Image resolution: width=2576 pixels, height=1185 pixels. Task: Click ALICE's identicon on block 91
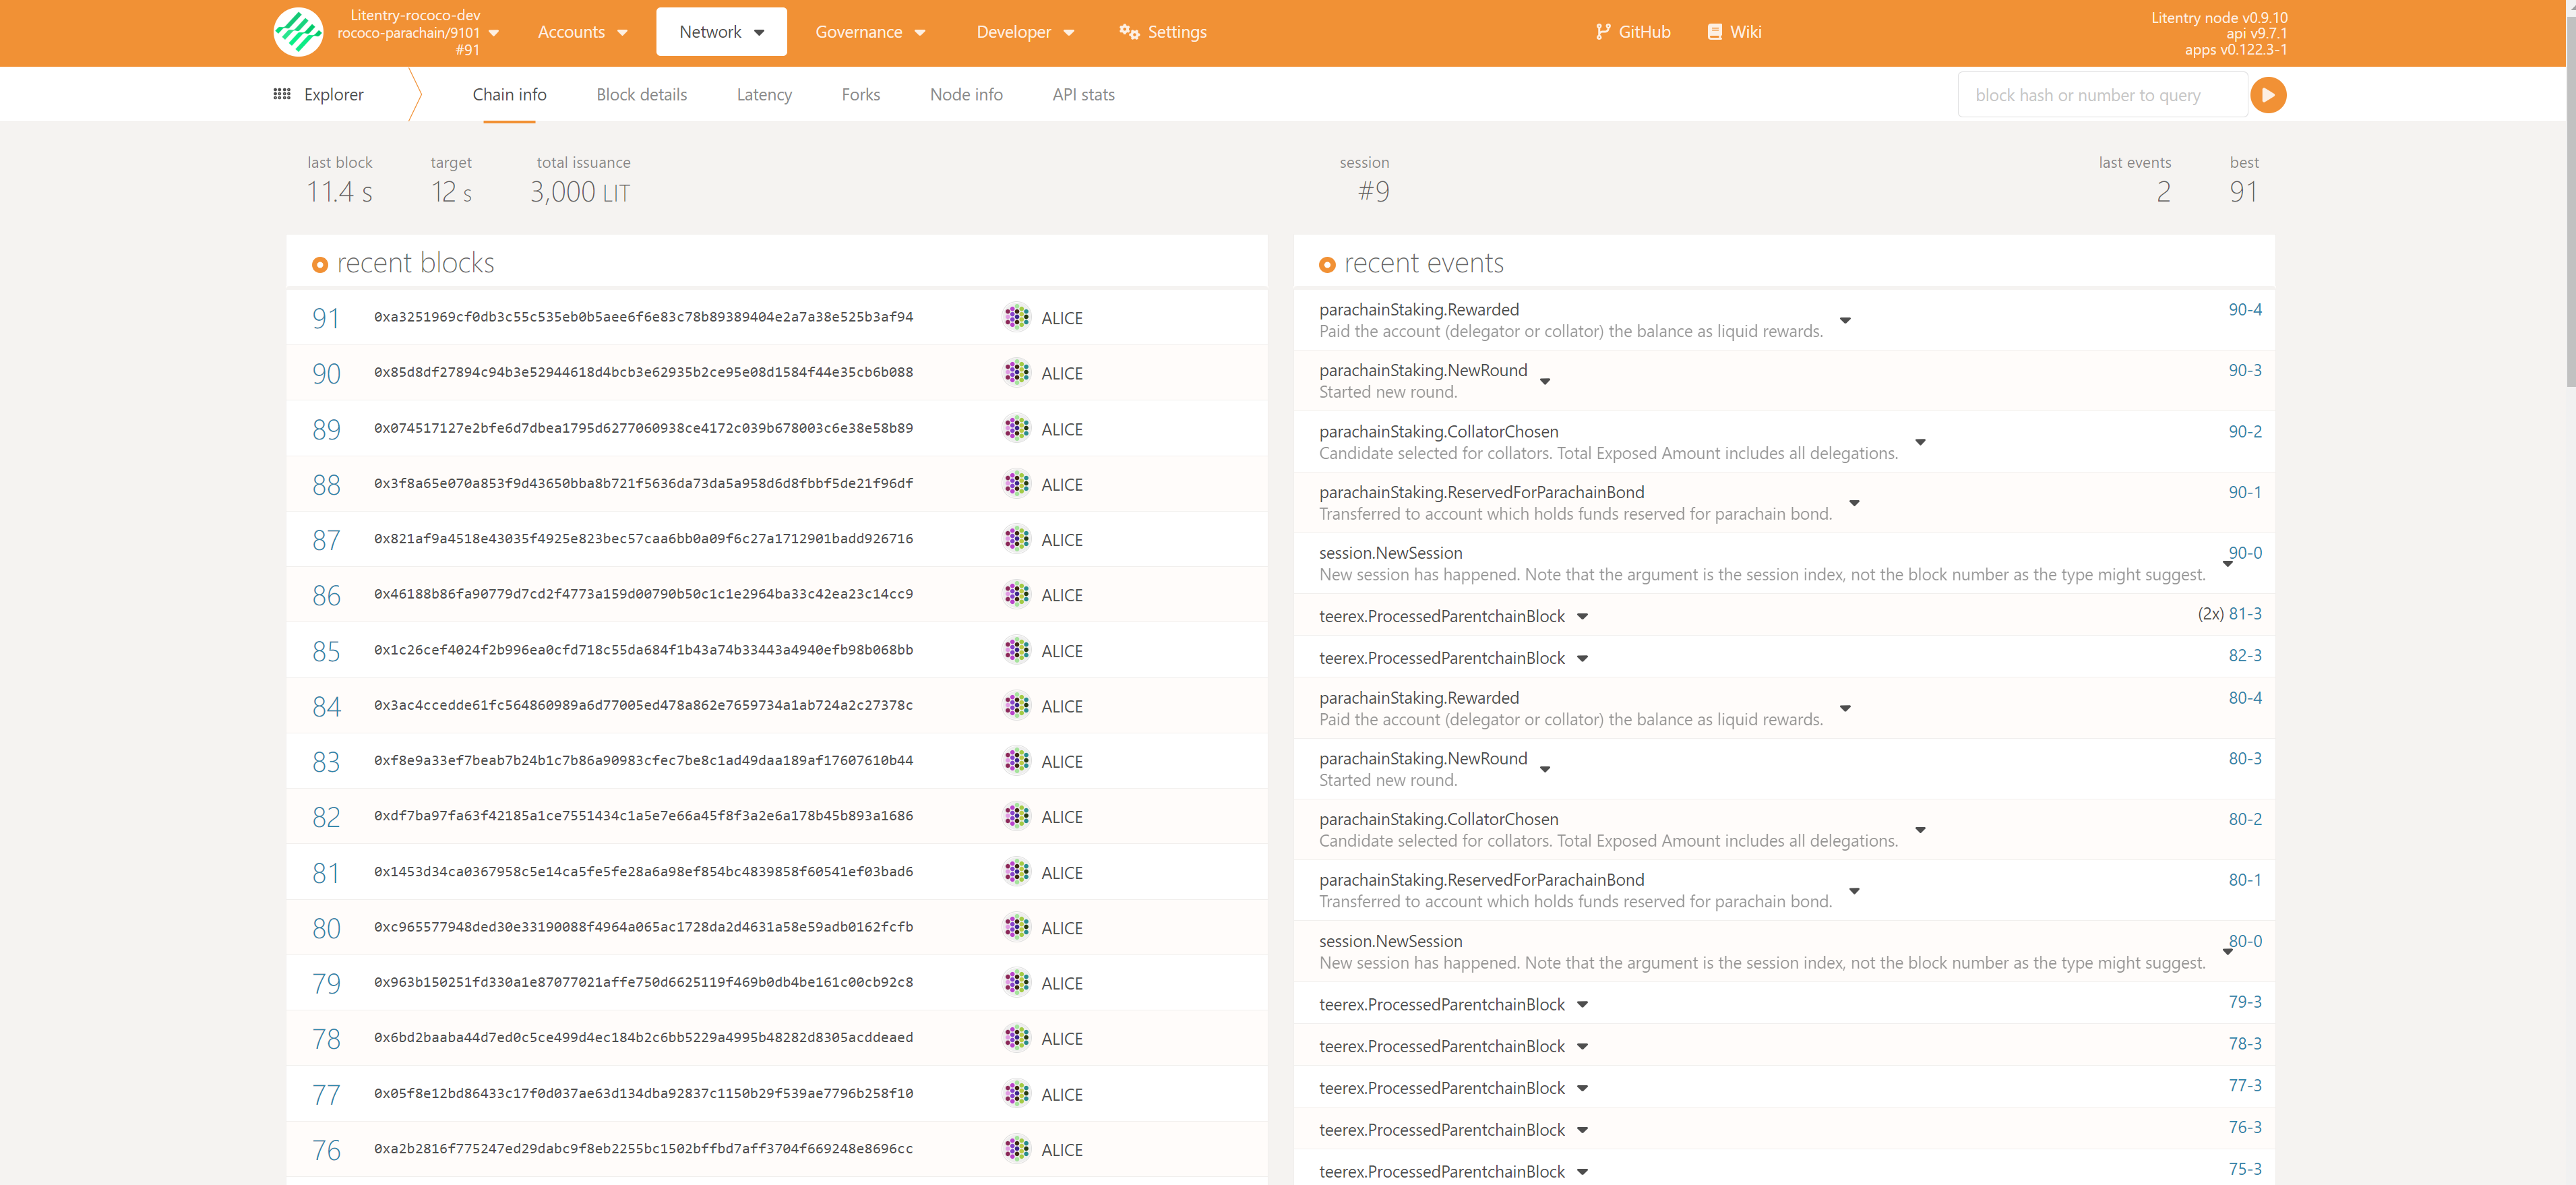[1017, 317]
